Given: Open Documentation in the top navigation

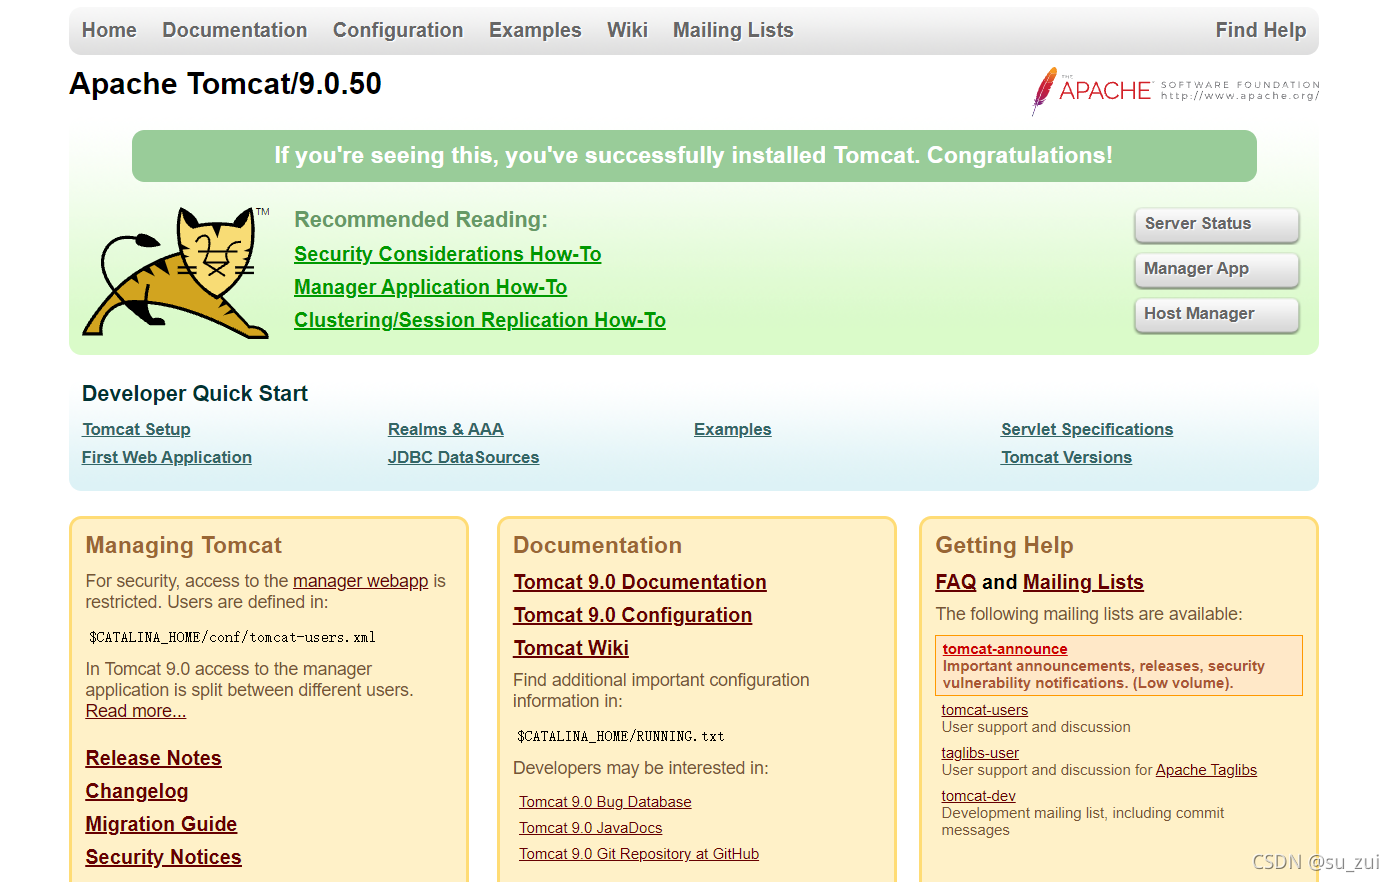Looking at the screenshot, I should tap(235, 30).
